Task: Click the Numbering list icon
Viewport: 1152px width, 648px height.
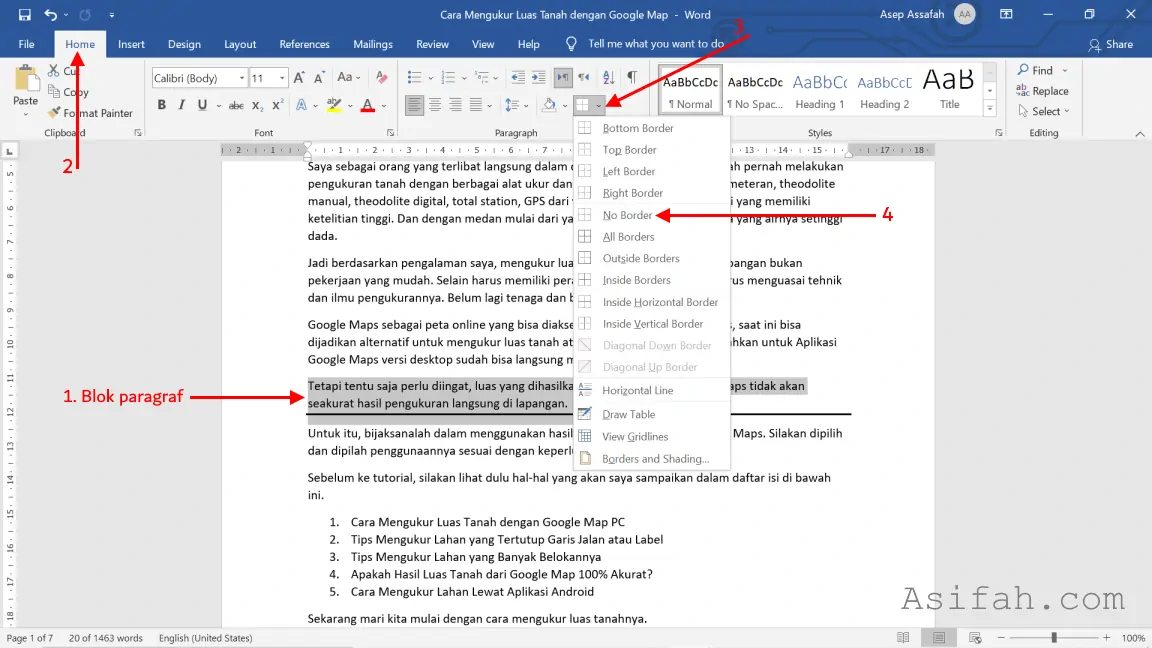Action: 448,78
